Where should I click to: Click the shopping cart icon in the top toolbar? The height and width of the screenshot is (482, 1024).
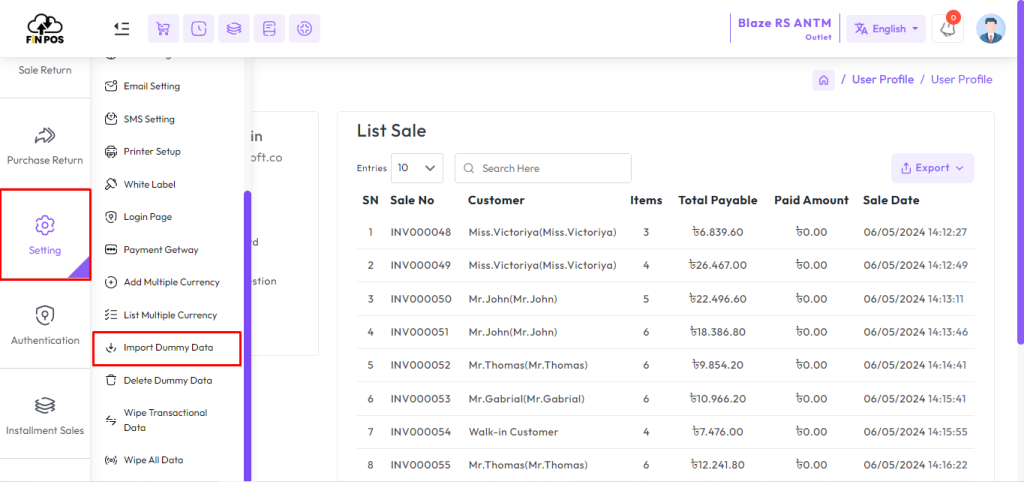coord(163,29)
